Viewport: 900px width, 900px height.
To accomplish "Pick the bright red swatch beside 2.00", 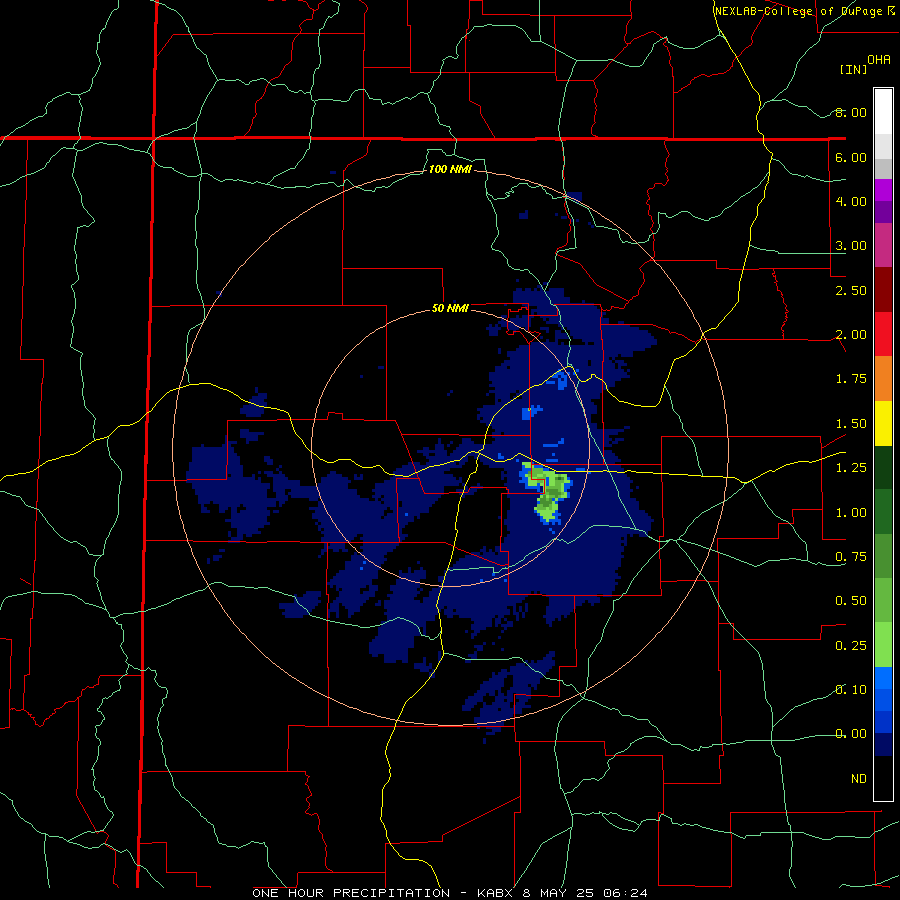I will point(883,334).
